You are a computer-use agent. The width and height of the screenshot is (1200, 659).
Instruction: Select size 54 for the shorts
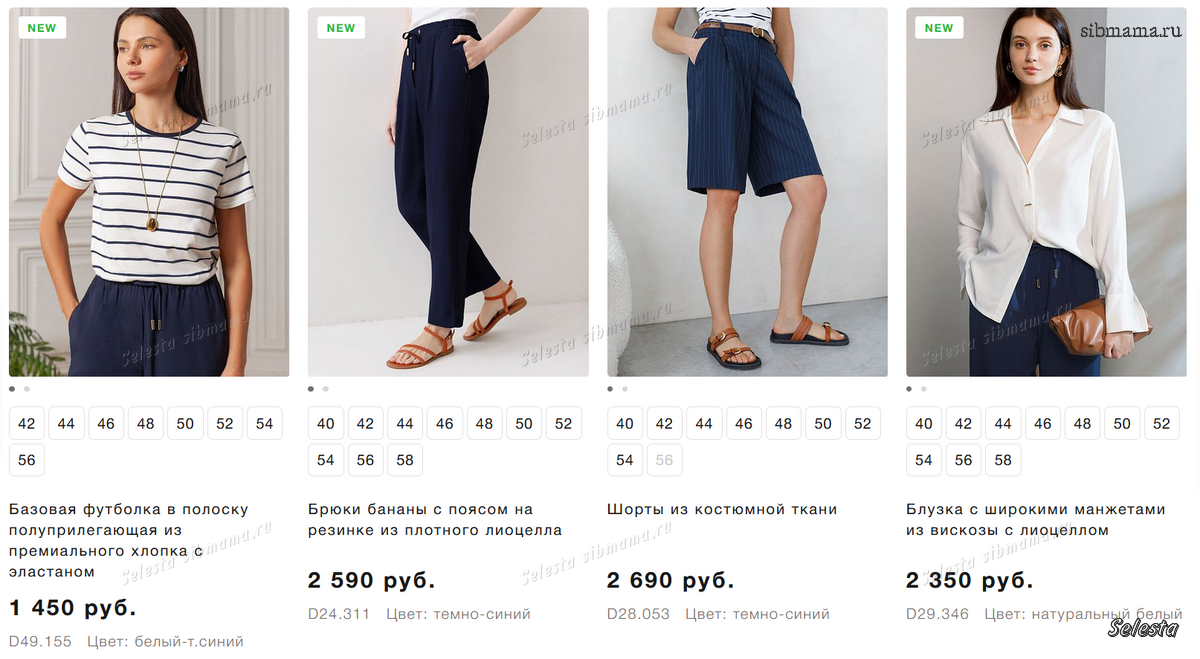point(625,460)
